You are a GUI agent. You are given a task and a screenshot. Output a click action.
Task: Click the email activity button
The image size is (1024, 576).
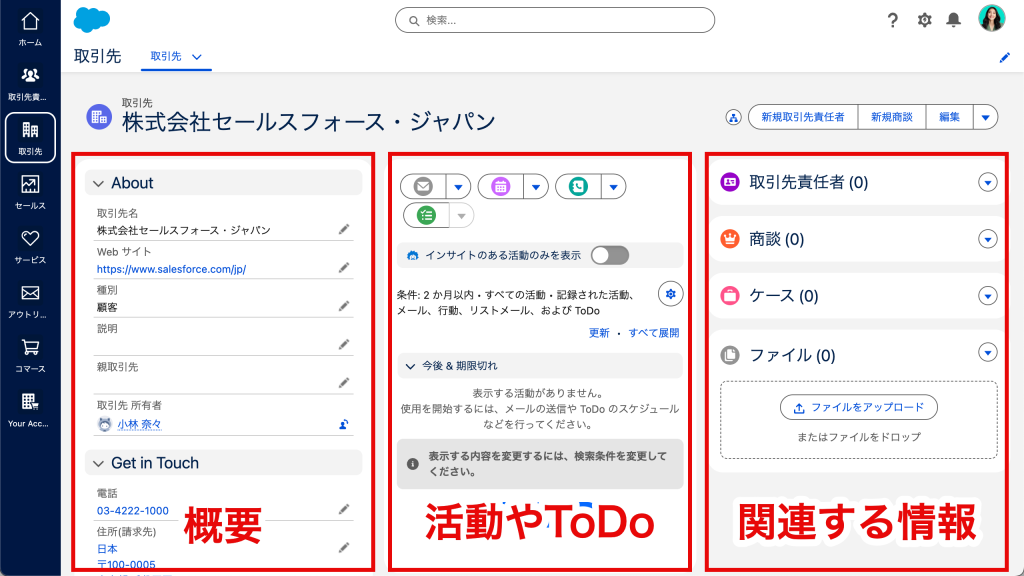[x=423, y=187]
